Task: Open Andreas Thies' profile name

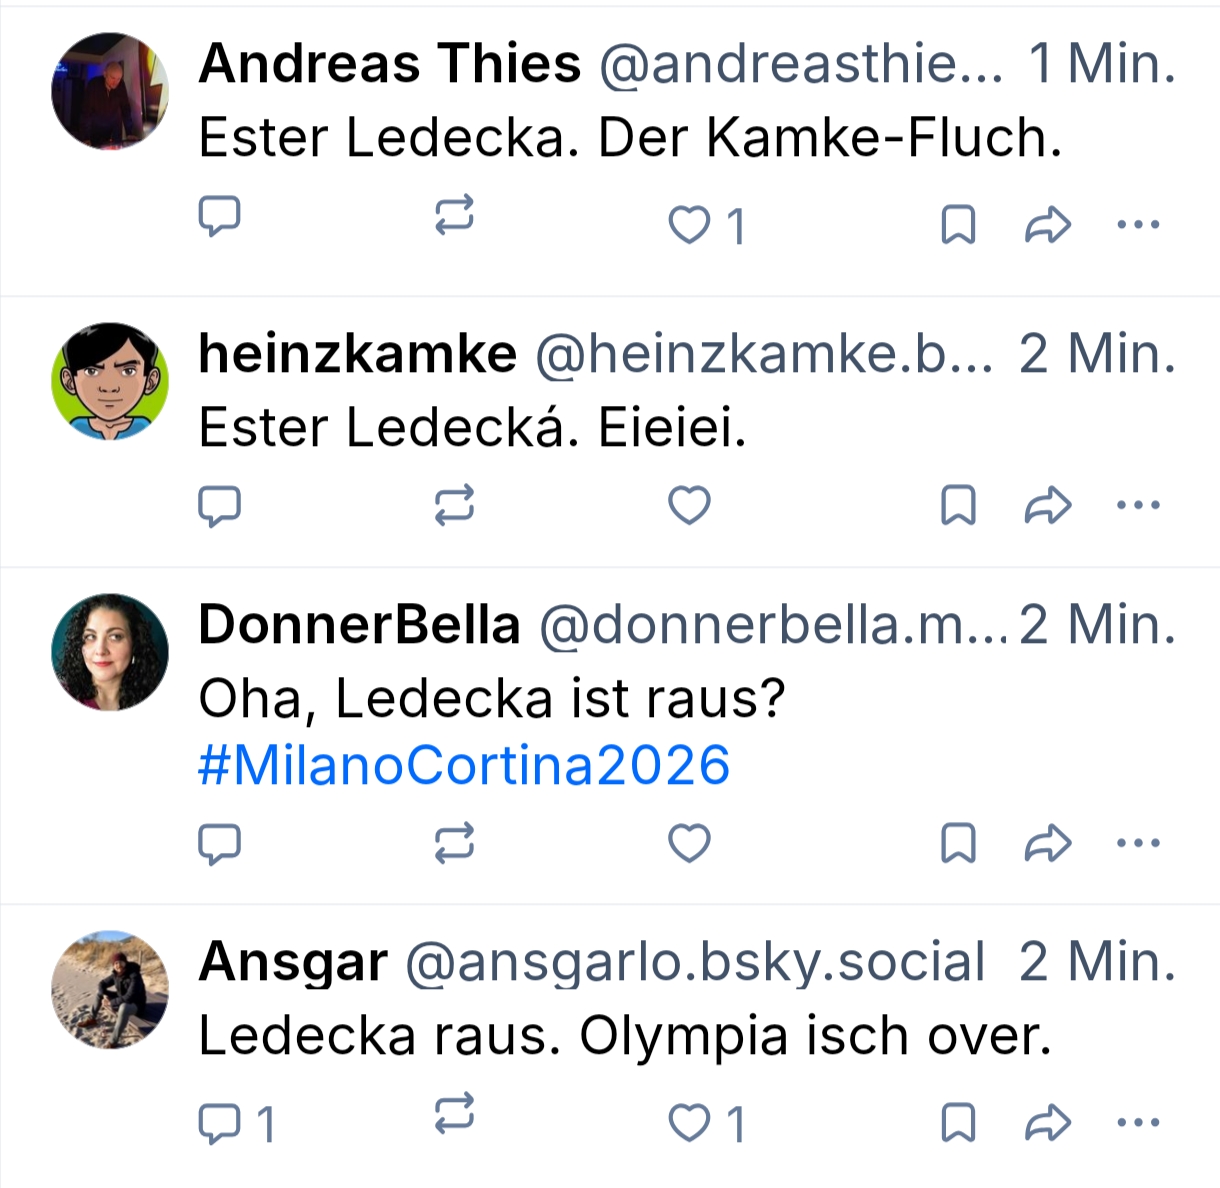Action: 390,64
